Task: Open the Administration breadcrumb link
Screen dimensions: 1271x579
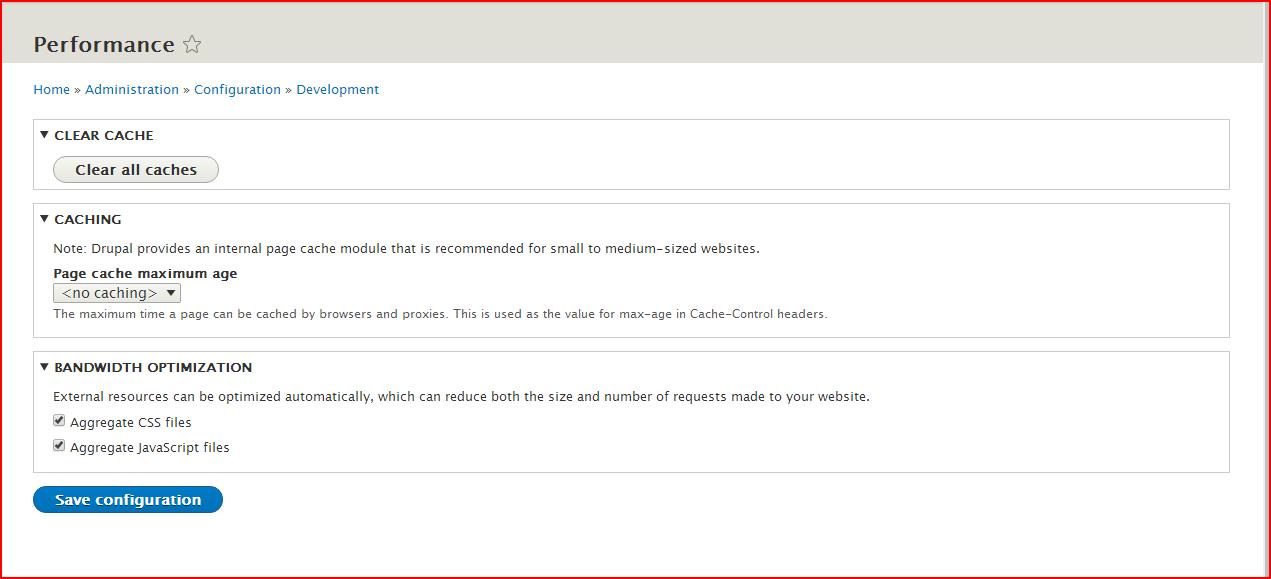Action: pyautogui.click(x=132, y=89)
